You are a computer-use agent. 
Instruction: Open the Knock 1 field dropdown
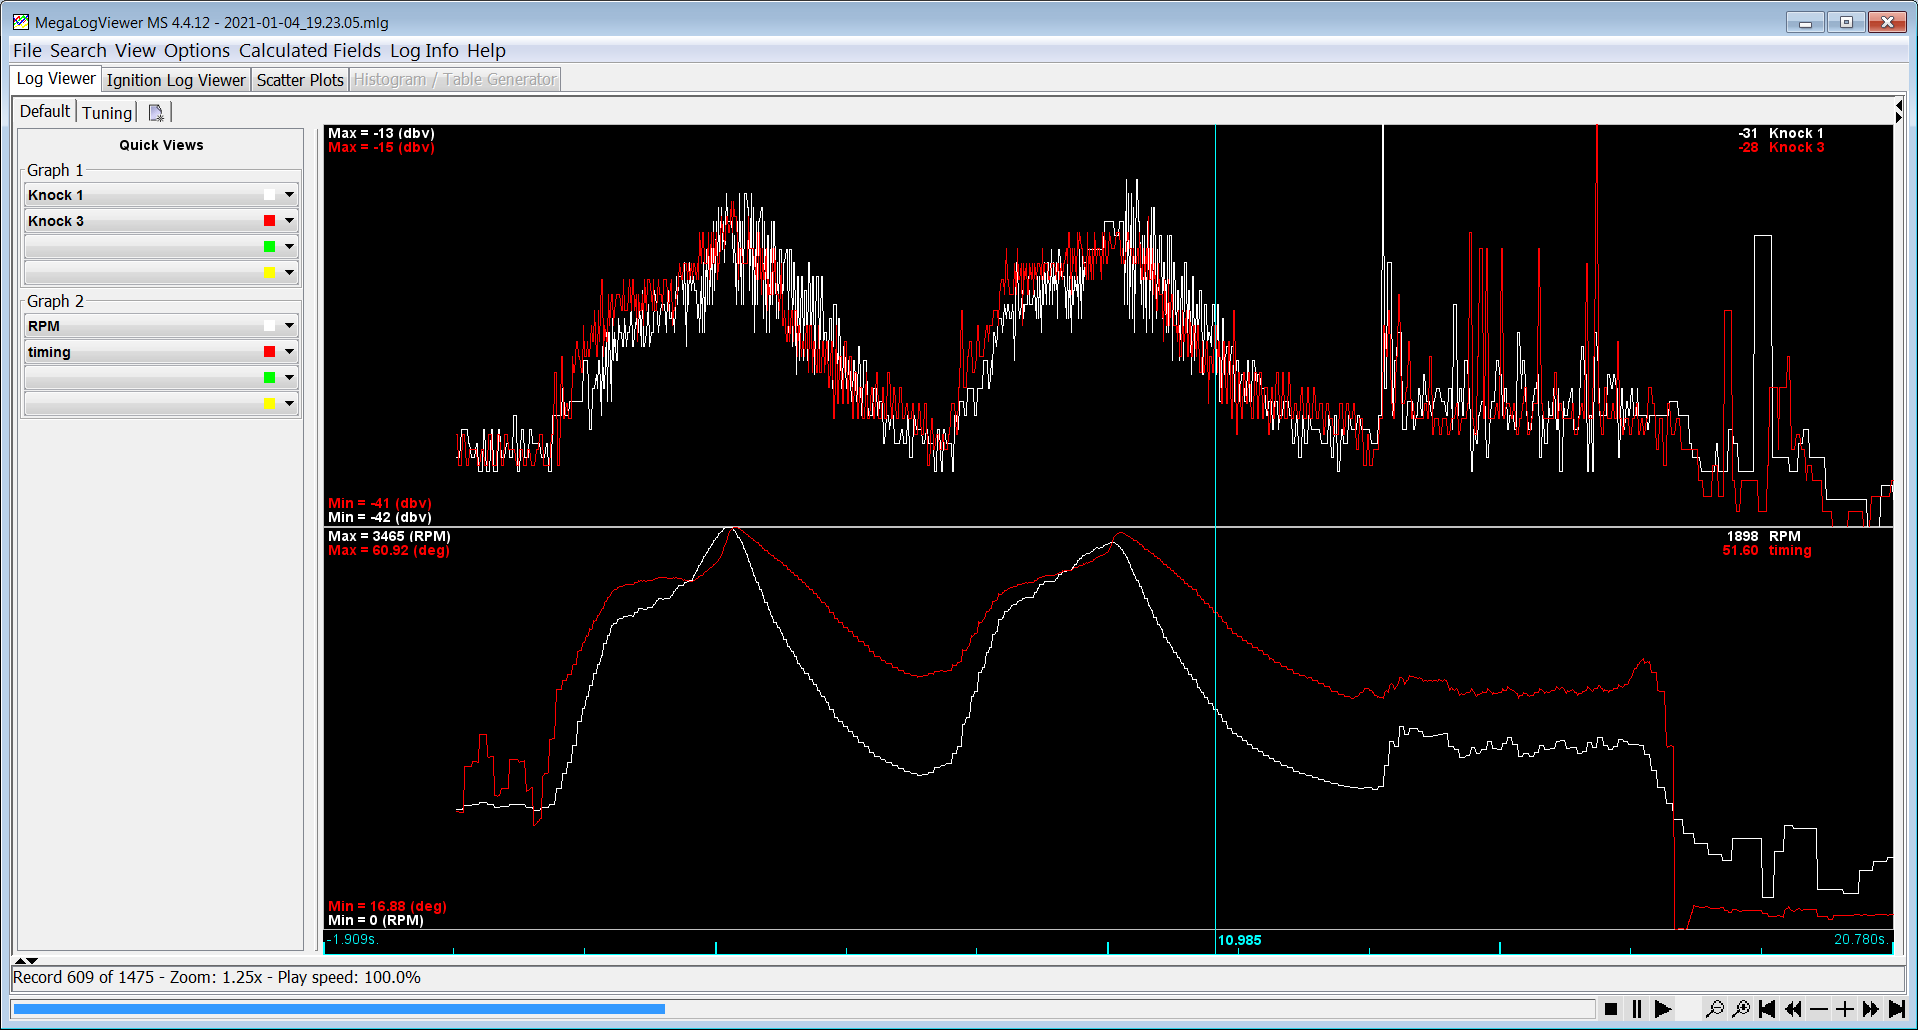click(x=289, y=195)
